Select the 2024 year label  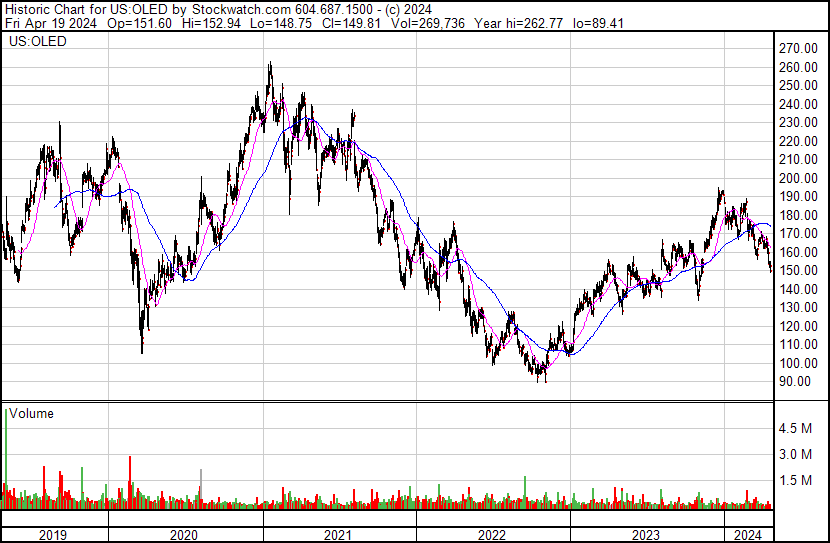(748, 535)
